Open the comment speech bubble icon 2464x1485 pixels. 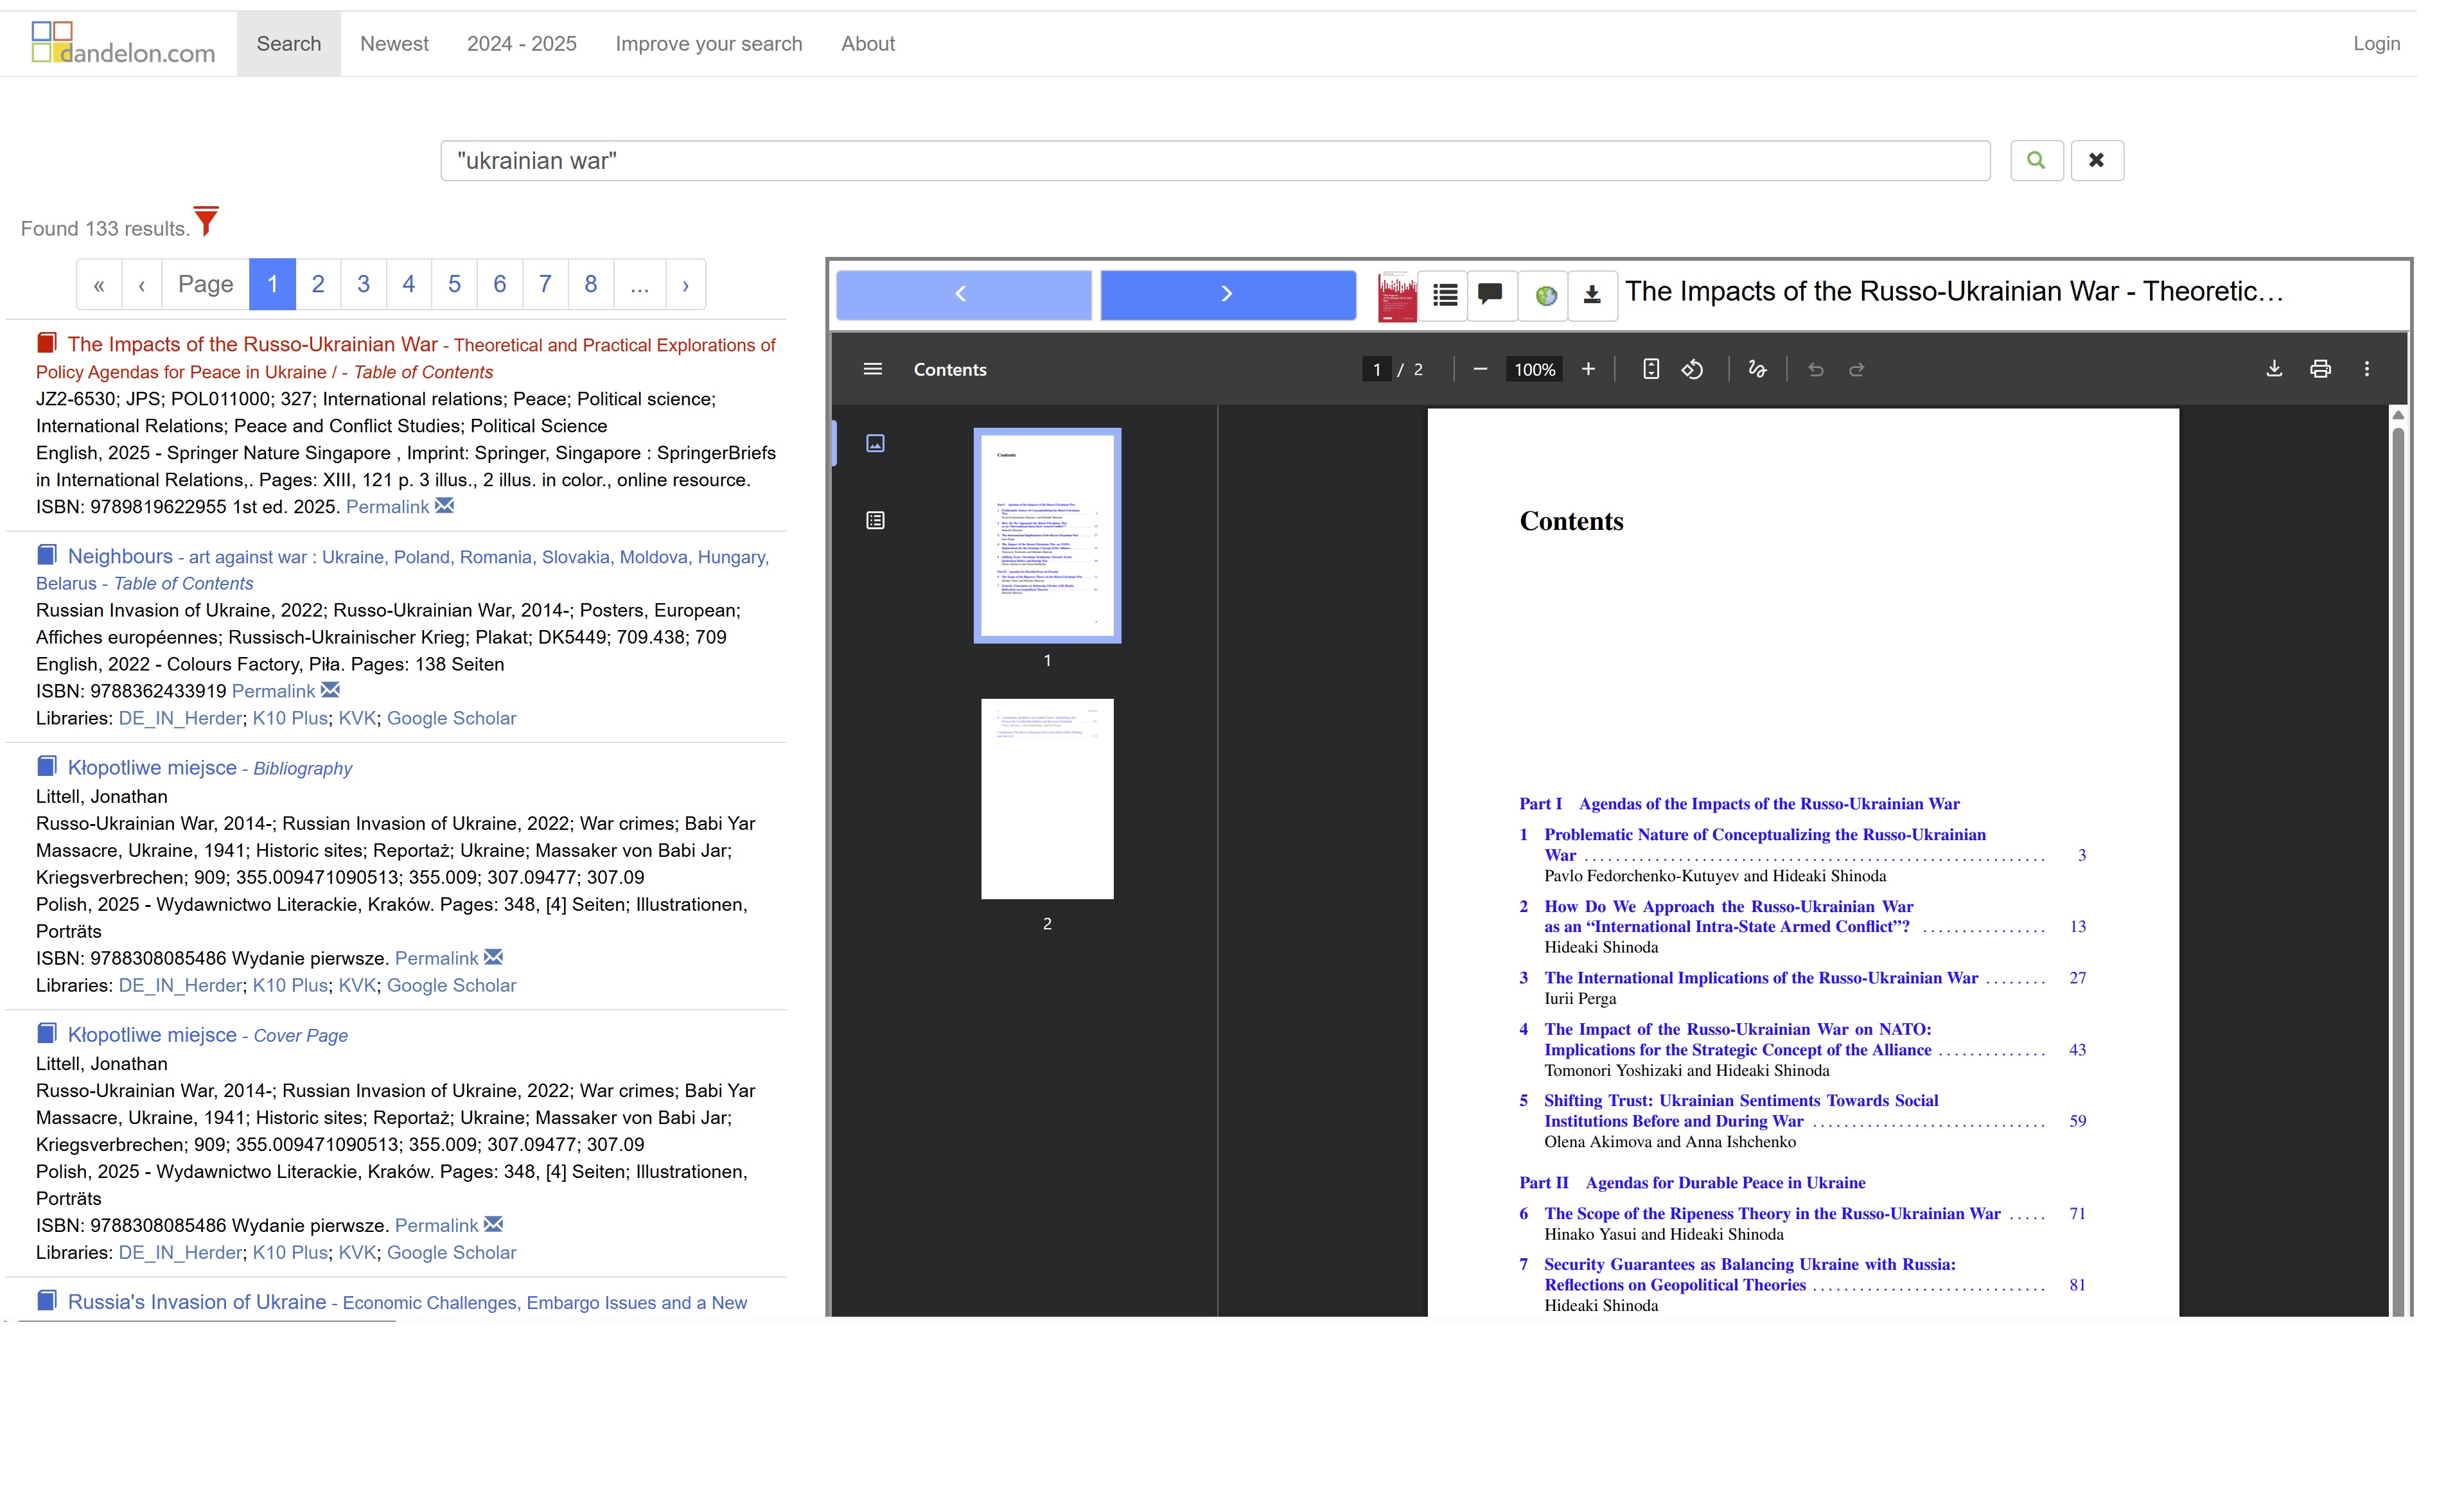coord(1490,295)
